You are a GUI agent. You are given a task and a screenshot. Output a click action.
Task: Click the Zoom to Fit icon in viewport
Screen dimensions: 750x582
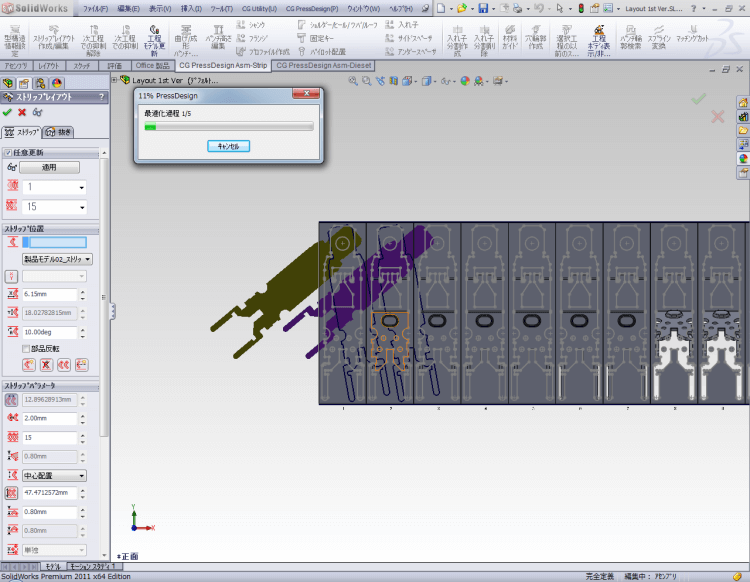pyautogui.click(x=353, y=81)
